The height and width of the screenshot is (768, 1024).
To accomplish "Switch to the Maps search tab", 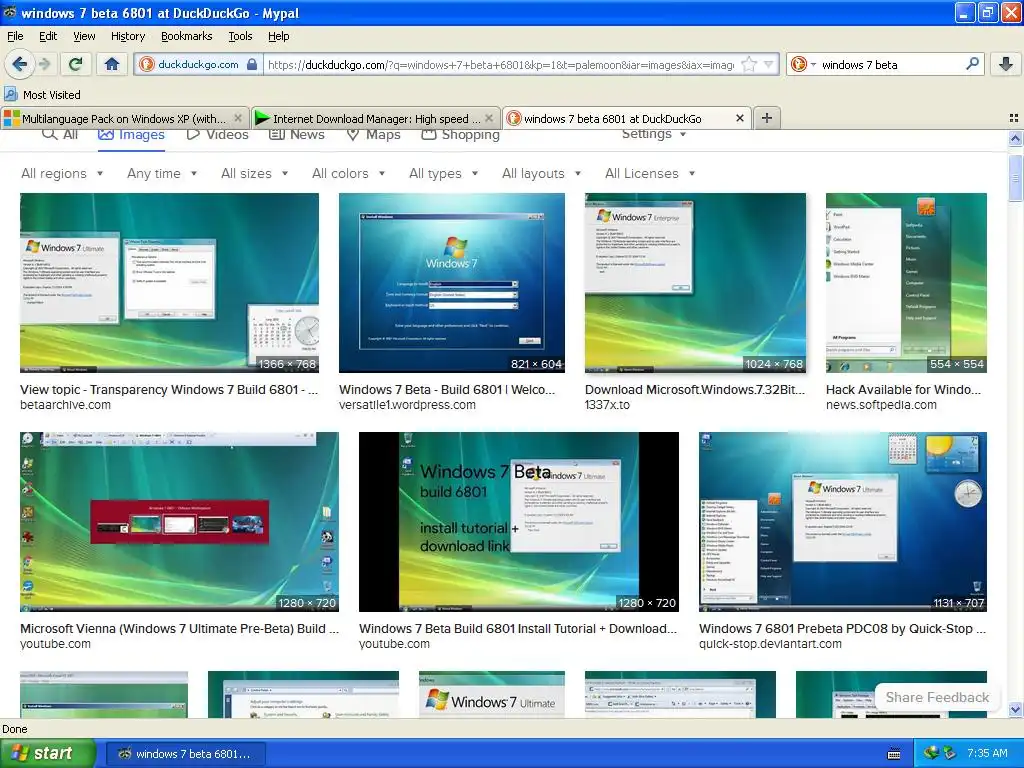I will [x=373, y=134].
